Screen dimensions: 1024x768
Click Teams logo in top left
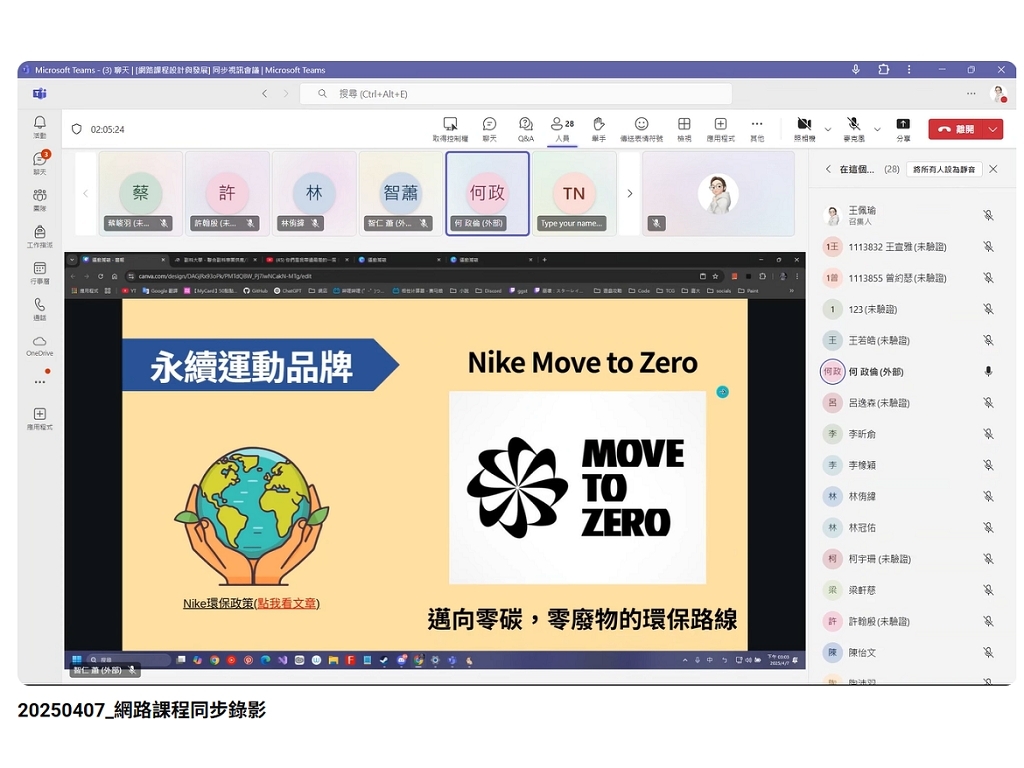coord(40,94)
